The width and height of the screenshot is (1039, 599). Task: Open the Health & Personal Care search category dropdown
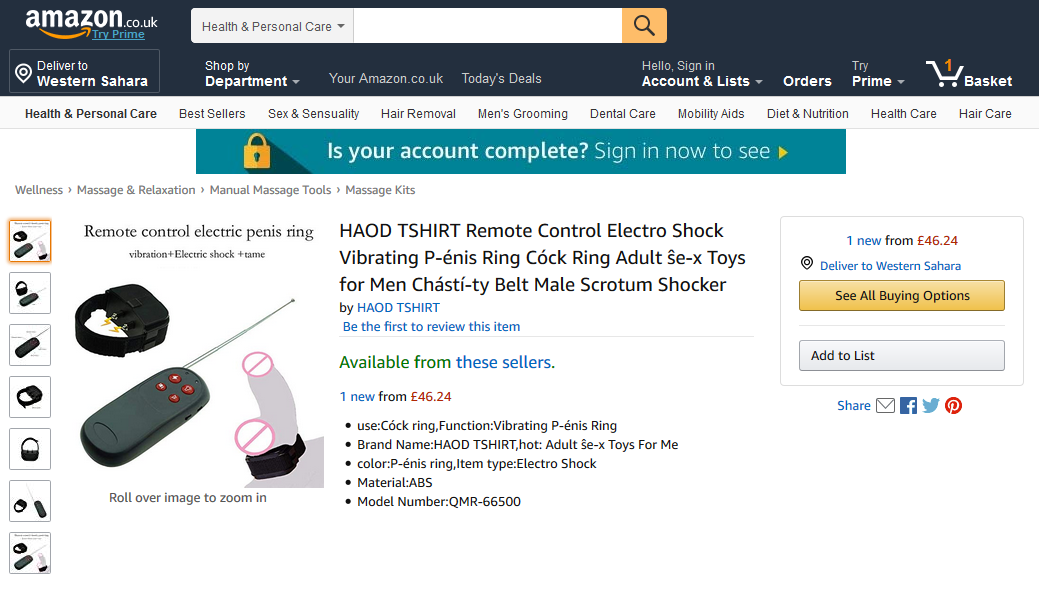tap(272, 26)
